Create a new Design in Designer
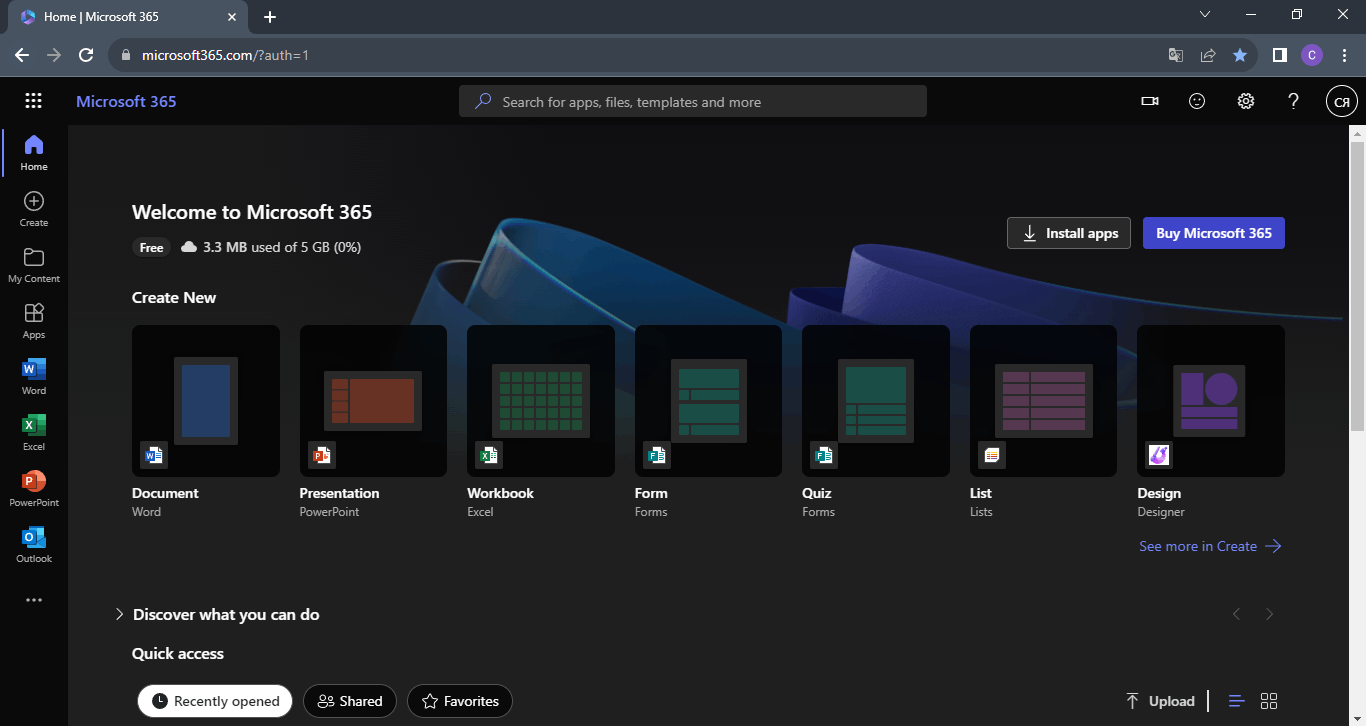This screenshot has width=1366, height=726. click(x=1211, y=400)
